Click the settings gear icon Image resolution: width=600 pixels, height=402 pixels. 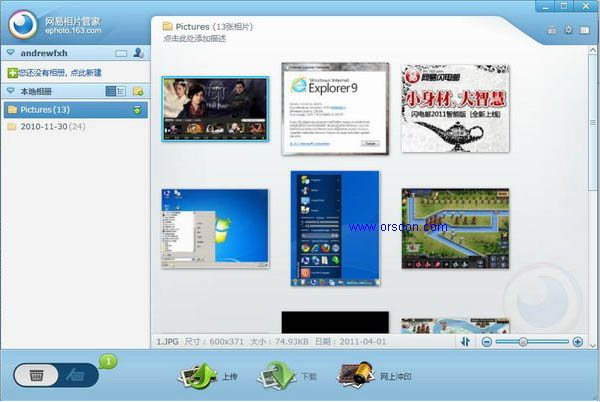pos(568,30)
